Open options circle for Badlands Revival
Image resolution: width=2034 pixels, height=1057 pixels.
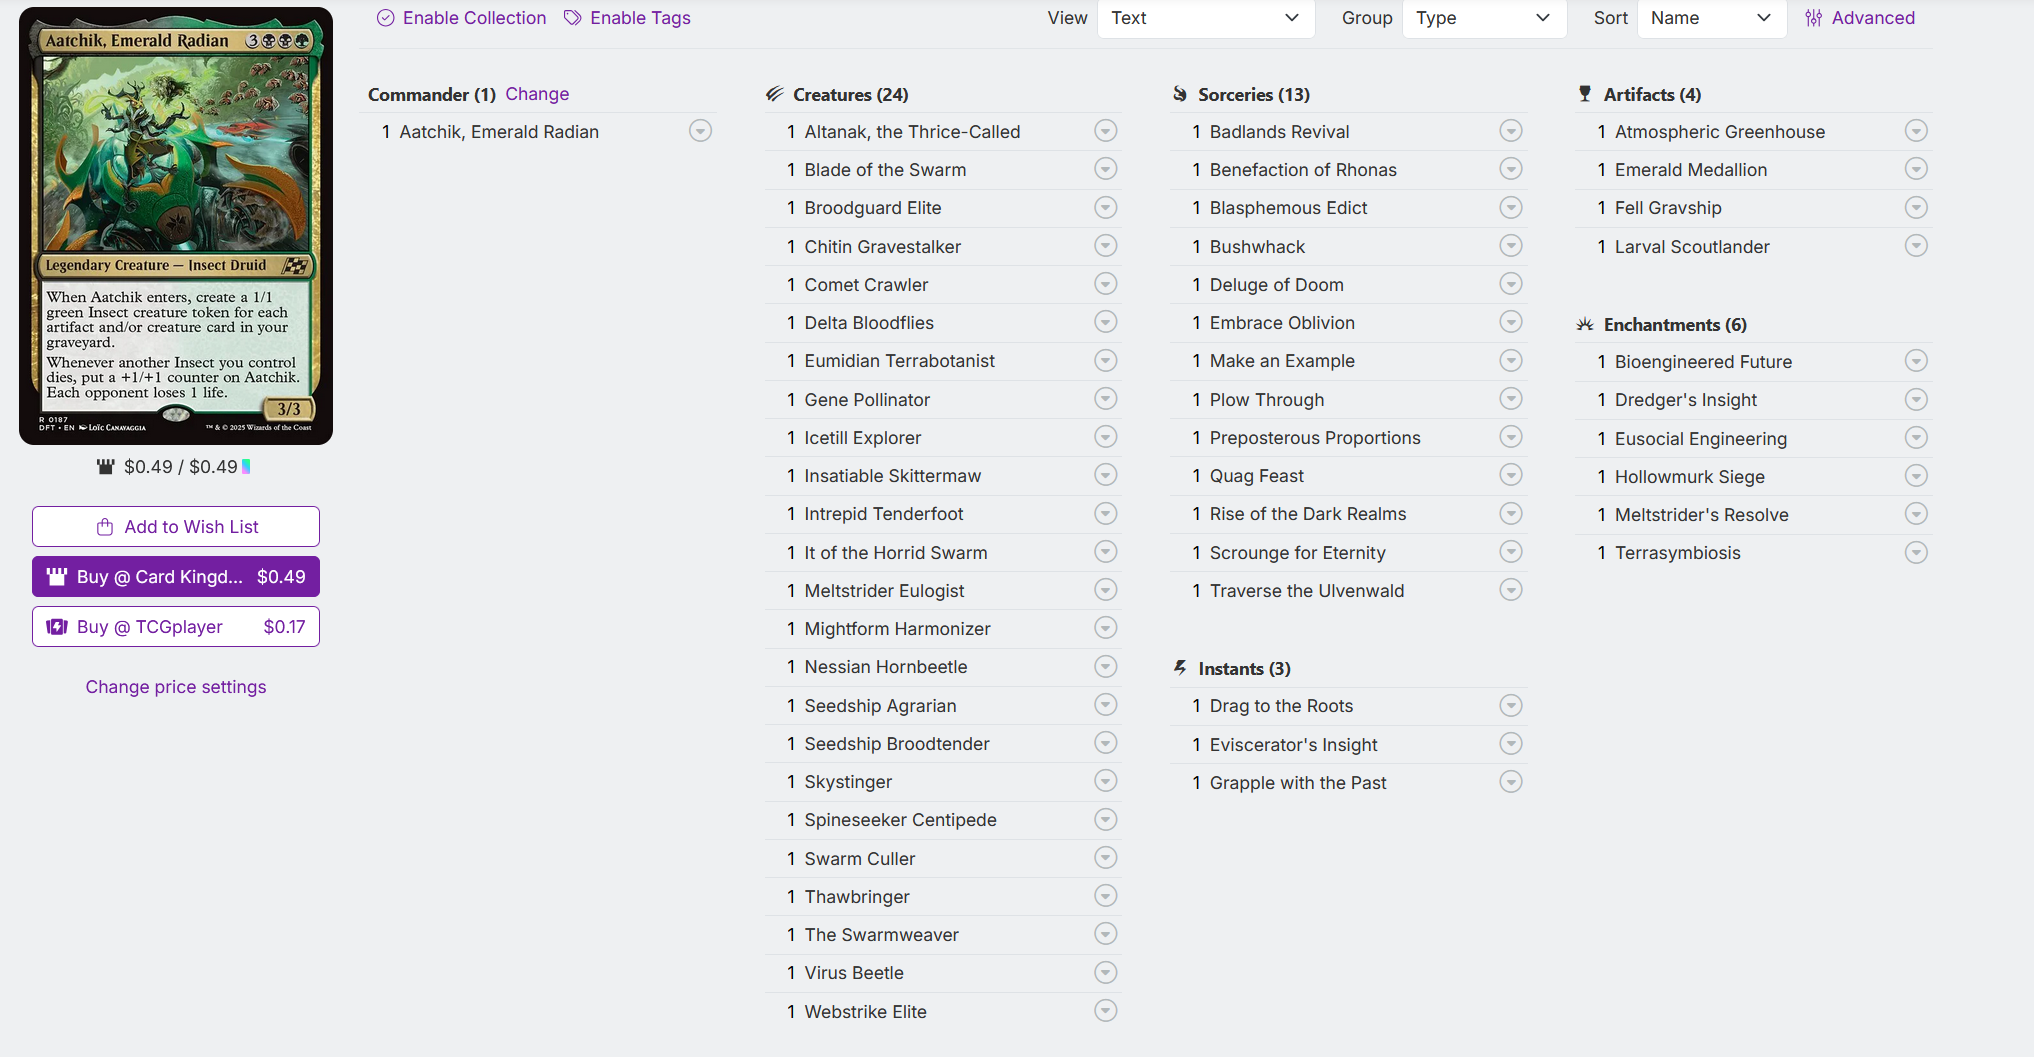click(x=1511, y=131)
